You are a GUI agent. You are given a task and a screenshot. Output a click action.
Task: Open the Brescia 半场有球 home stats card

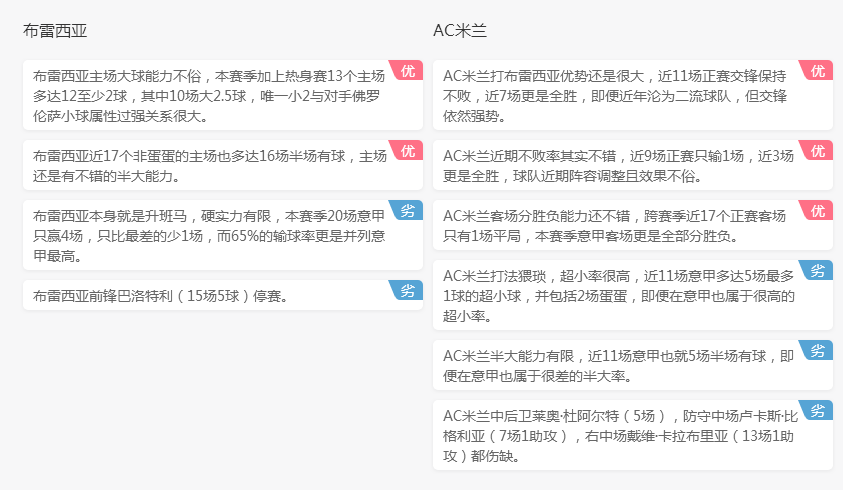pos(223,165)
